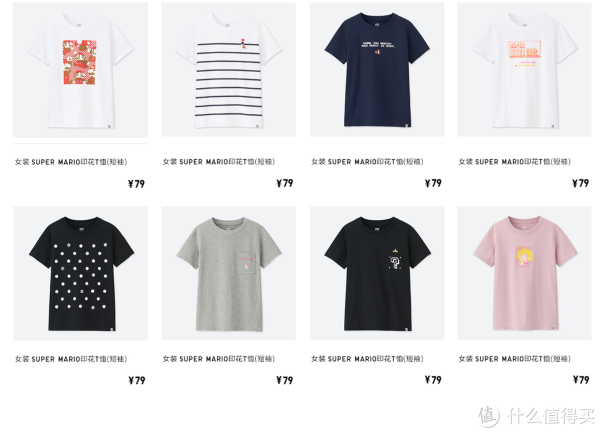Click the ¥79 price of the polka dot tee
600x433 pixels.
pyautogui.click(x=137, y=380)
